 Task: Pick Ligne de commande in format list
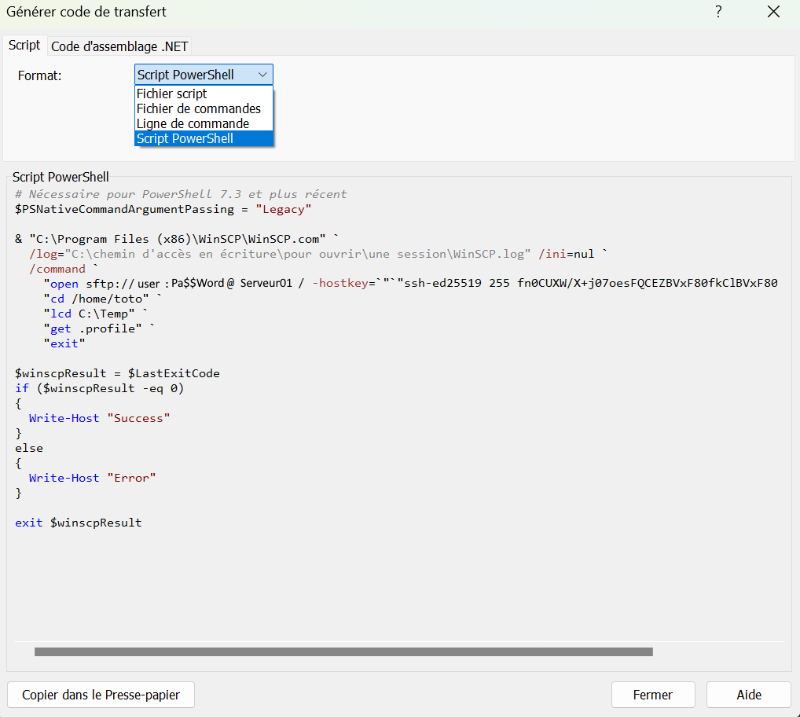click(192, 124)
